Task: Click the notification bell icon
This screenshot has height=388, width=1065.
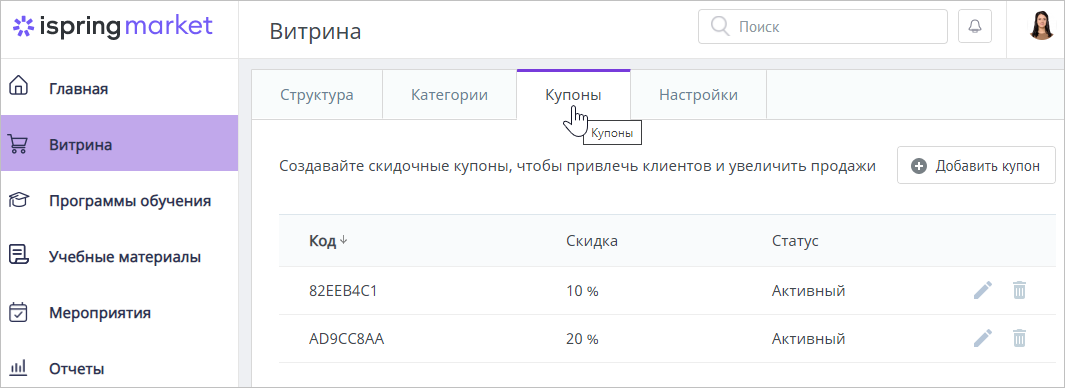Action: click(975, 27)
